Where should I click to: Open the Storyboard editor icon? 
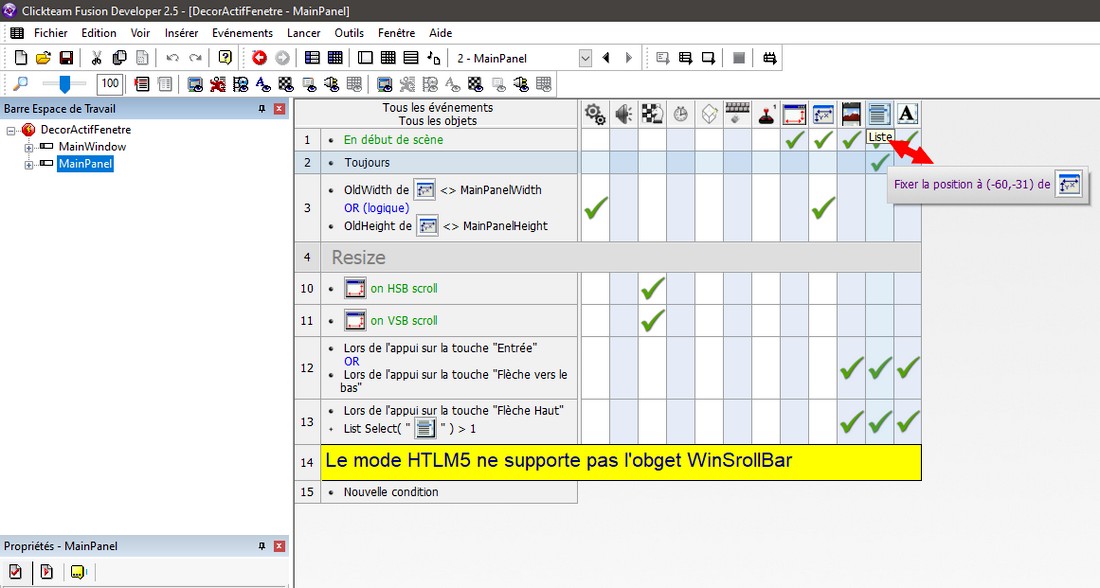pos(313,58)
